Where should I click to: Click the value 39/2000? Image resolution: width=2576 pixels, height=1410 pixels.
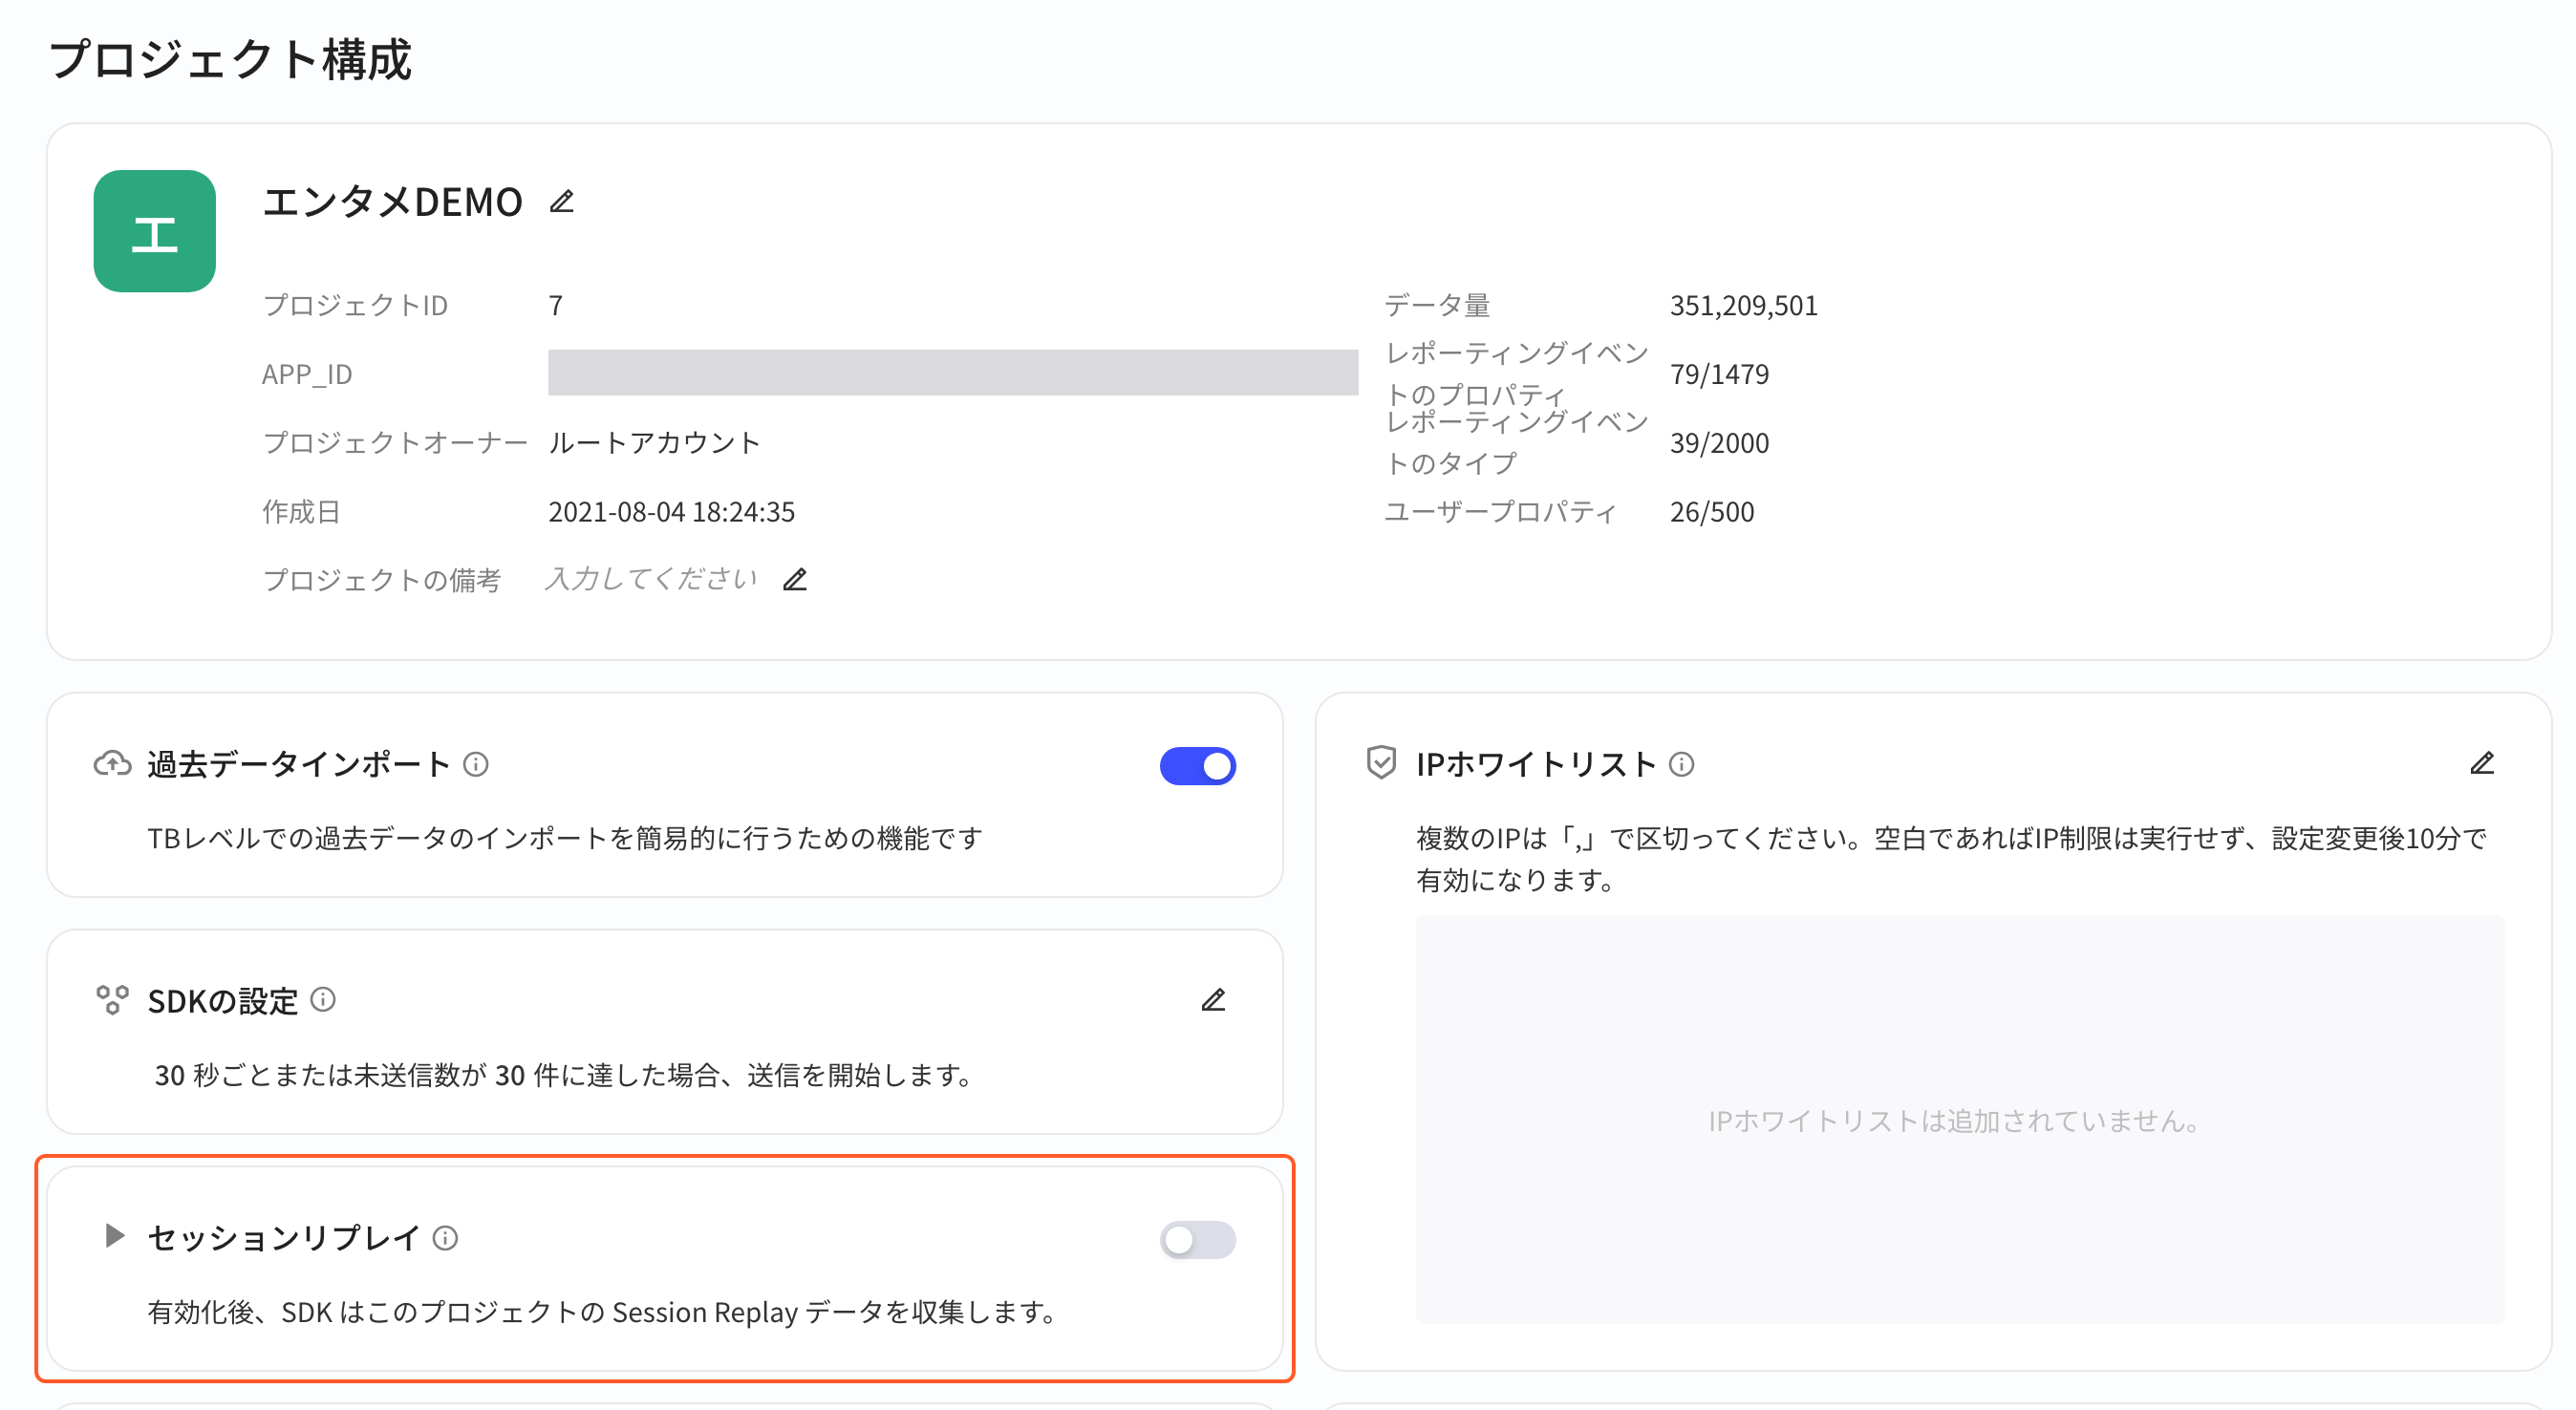pos(1719,443)
